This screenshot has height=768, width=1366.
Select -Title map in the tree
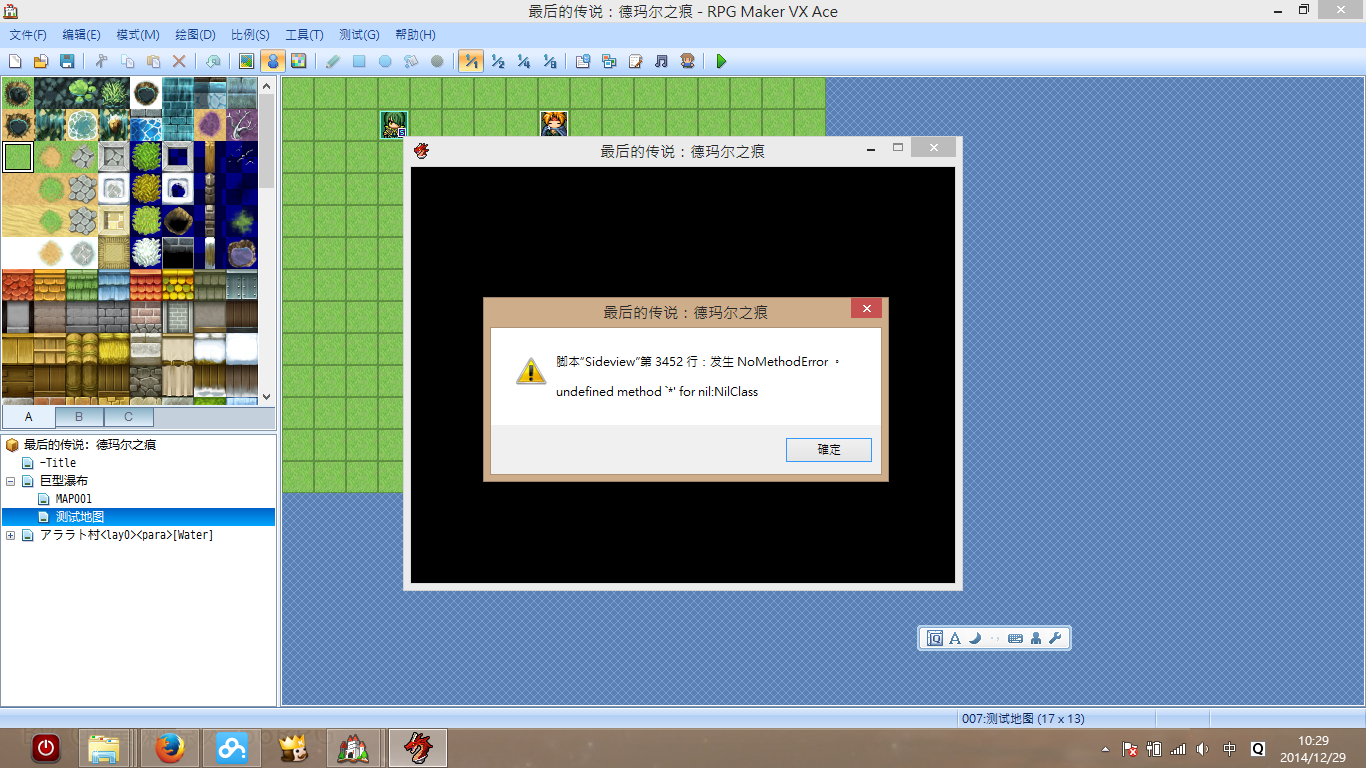coord(58,463)
